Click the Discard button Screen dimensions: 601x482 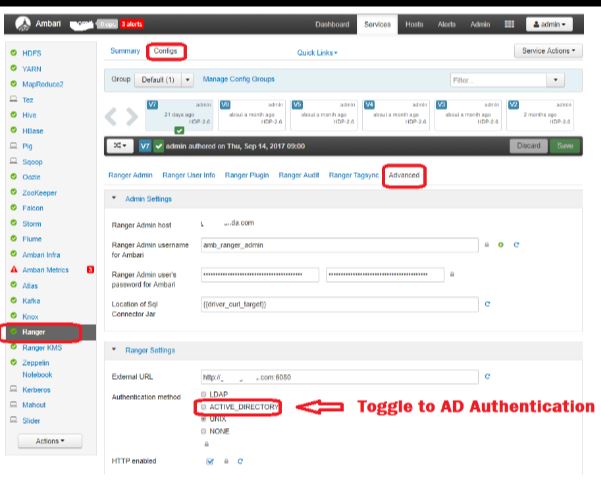click(x=529, y=146)
